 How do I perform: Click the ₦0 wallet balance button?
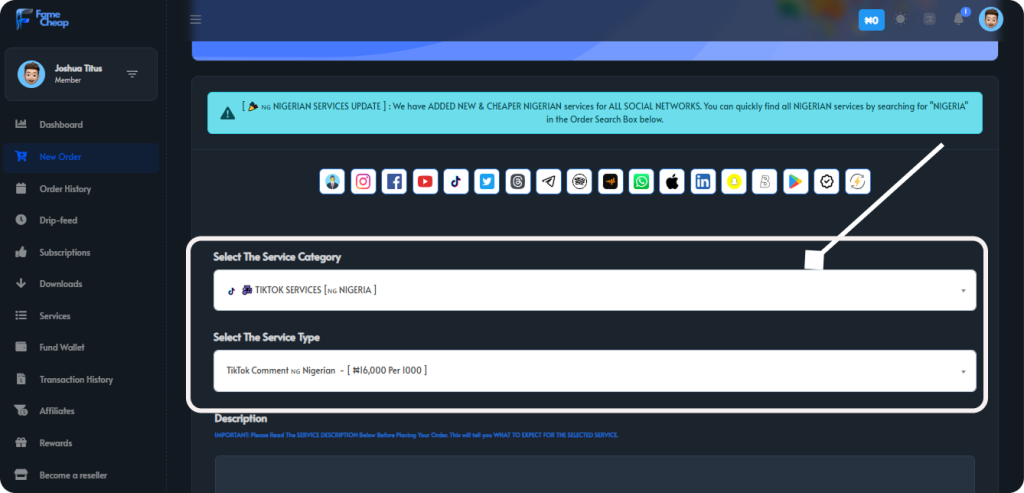click(871, 20)
